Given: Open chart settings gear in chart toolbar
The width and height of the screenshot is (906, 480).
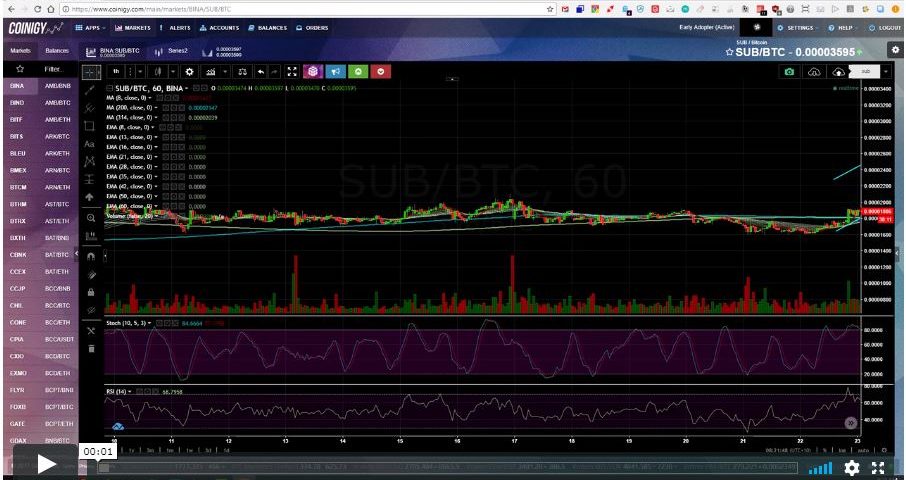Looking at the screenshot, I should [188, 72].
